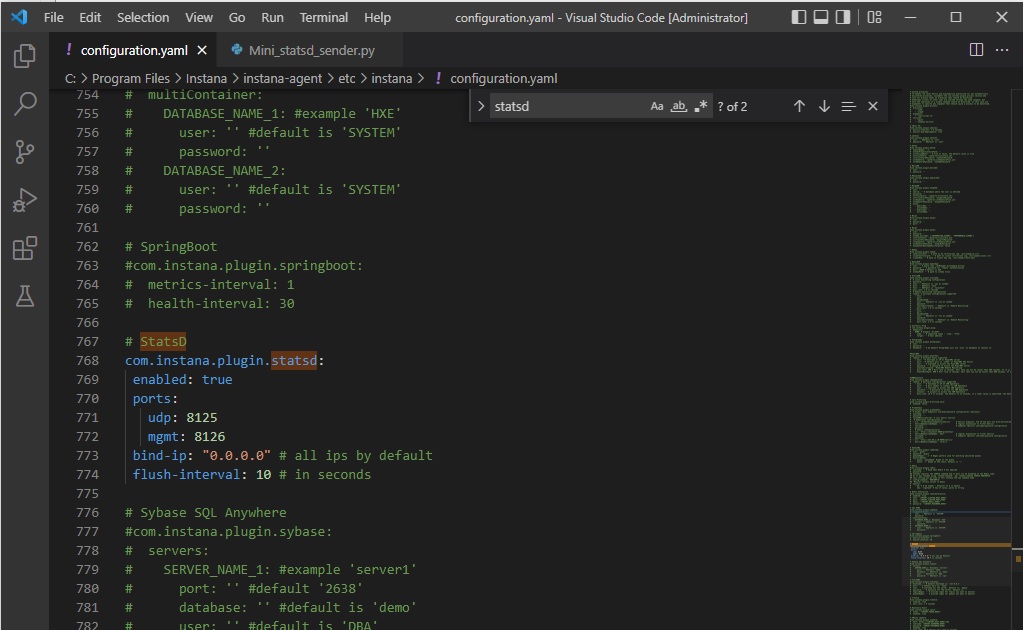
Task: Split the editor to the right
Action: [976, 50]
